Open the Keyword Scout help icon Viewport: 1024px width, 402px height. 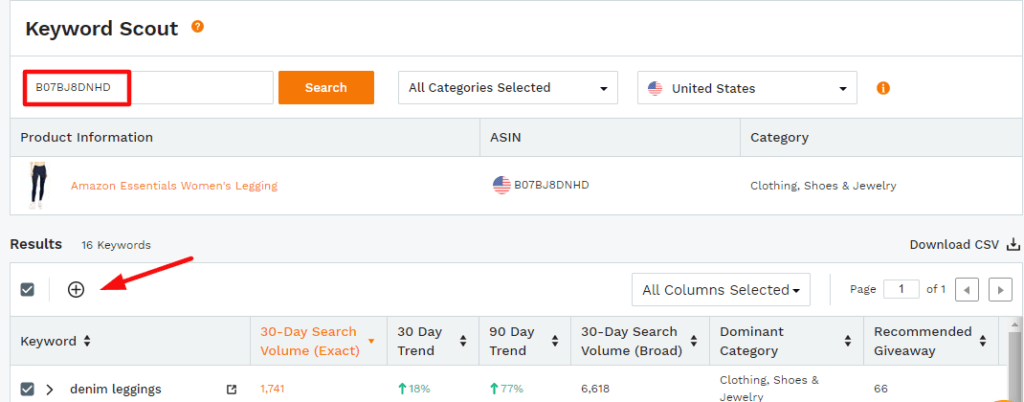(x=197, y=27)
